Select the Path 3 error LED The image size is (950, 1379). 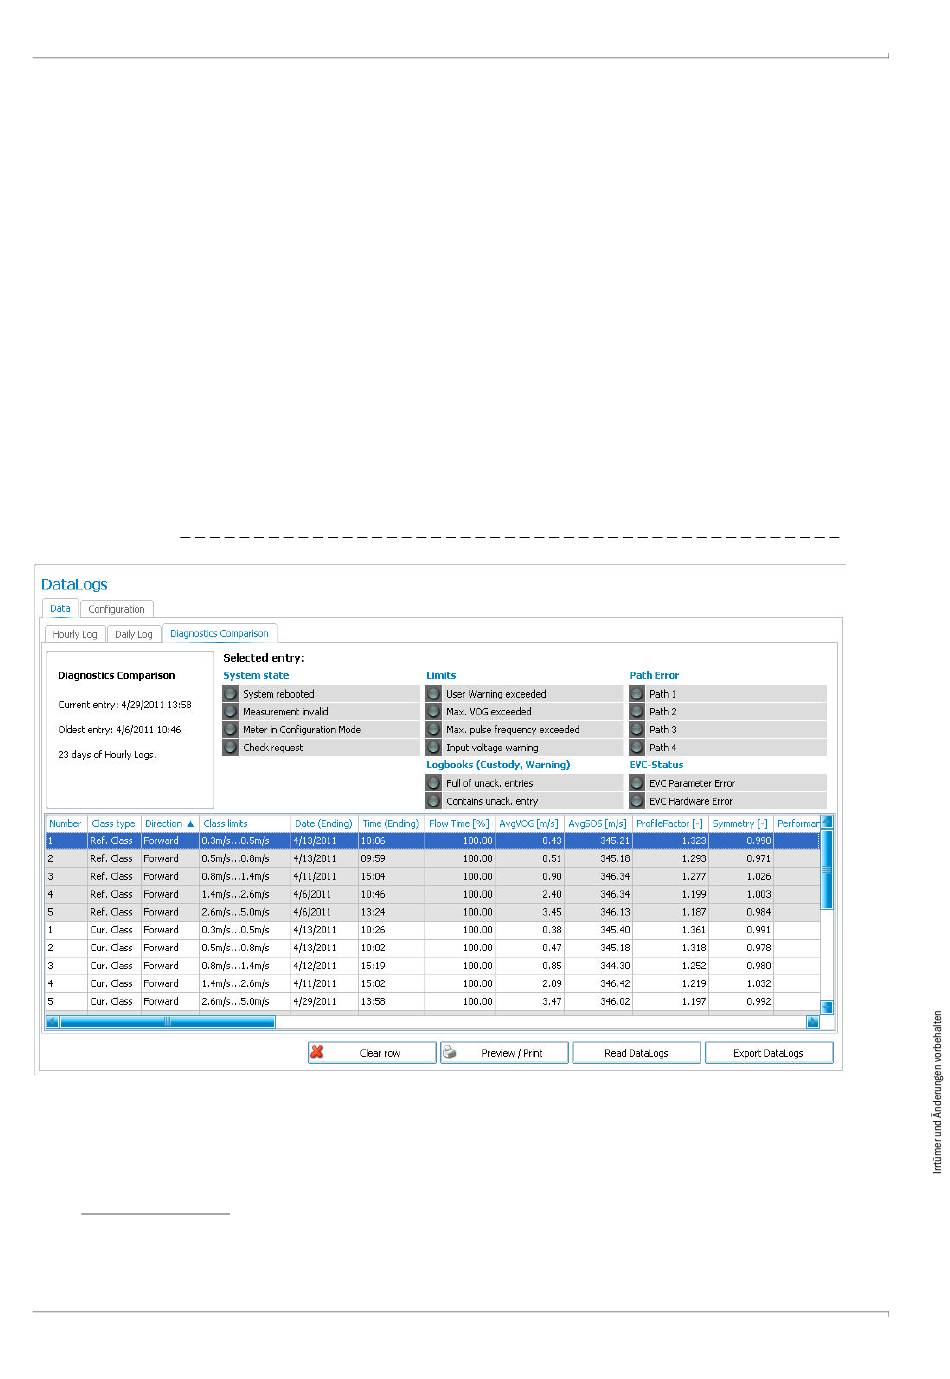(637, 730)
